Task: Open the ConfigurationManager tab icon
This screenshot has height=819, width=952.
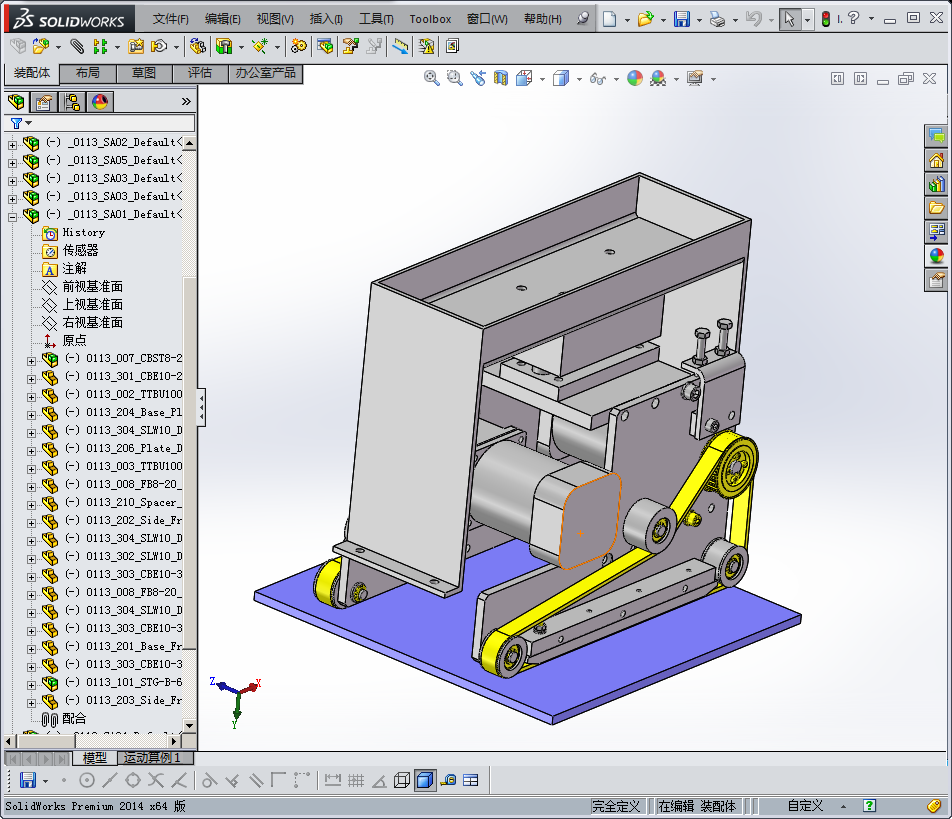Action: pyautogui.click(x=72, y=102)
